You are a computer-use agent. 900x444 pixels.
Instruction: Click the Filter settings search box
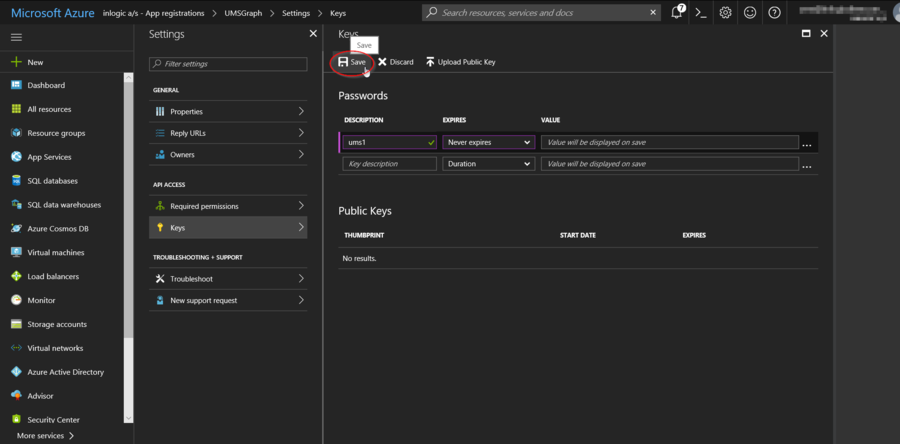coord(228,64)
